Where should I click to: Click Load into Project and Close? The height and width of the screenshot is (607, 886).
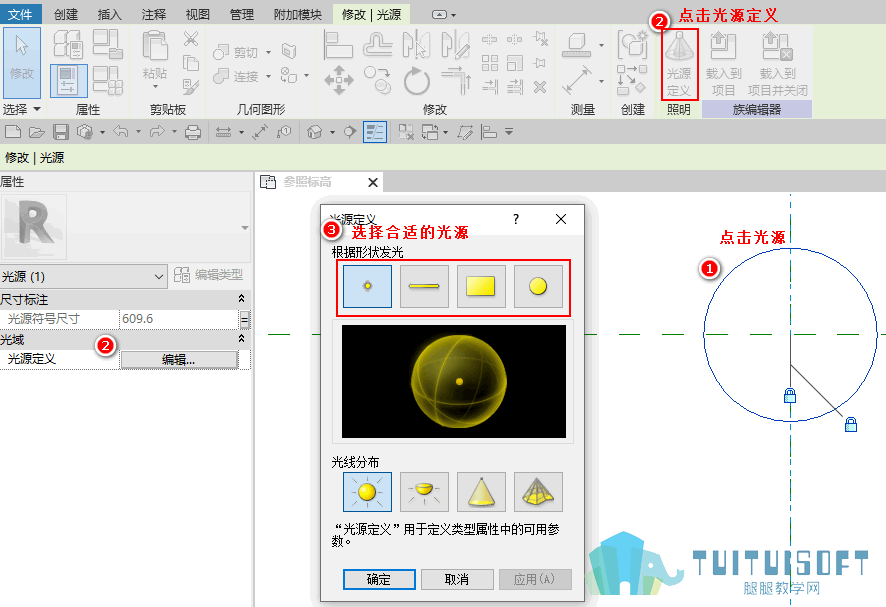778,64
